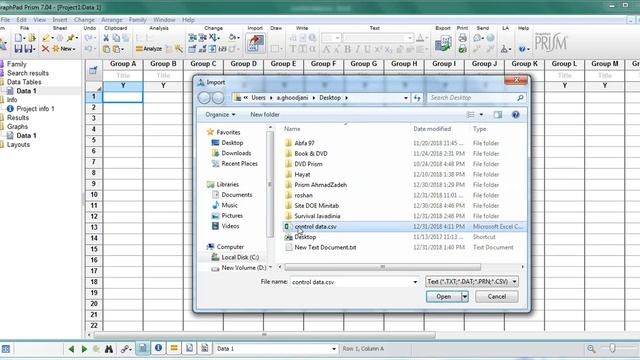The width and height of the screenshot is (640, 360).
Task: Click the Export toolbar icon
Action: [443, 43]
